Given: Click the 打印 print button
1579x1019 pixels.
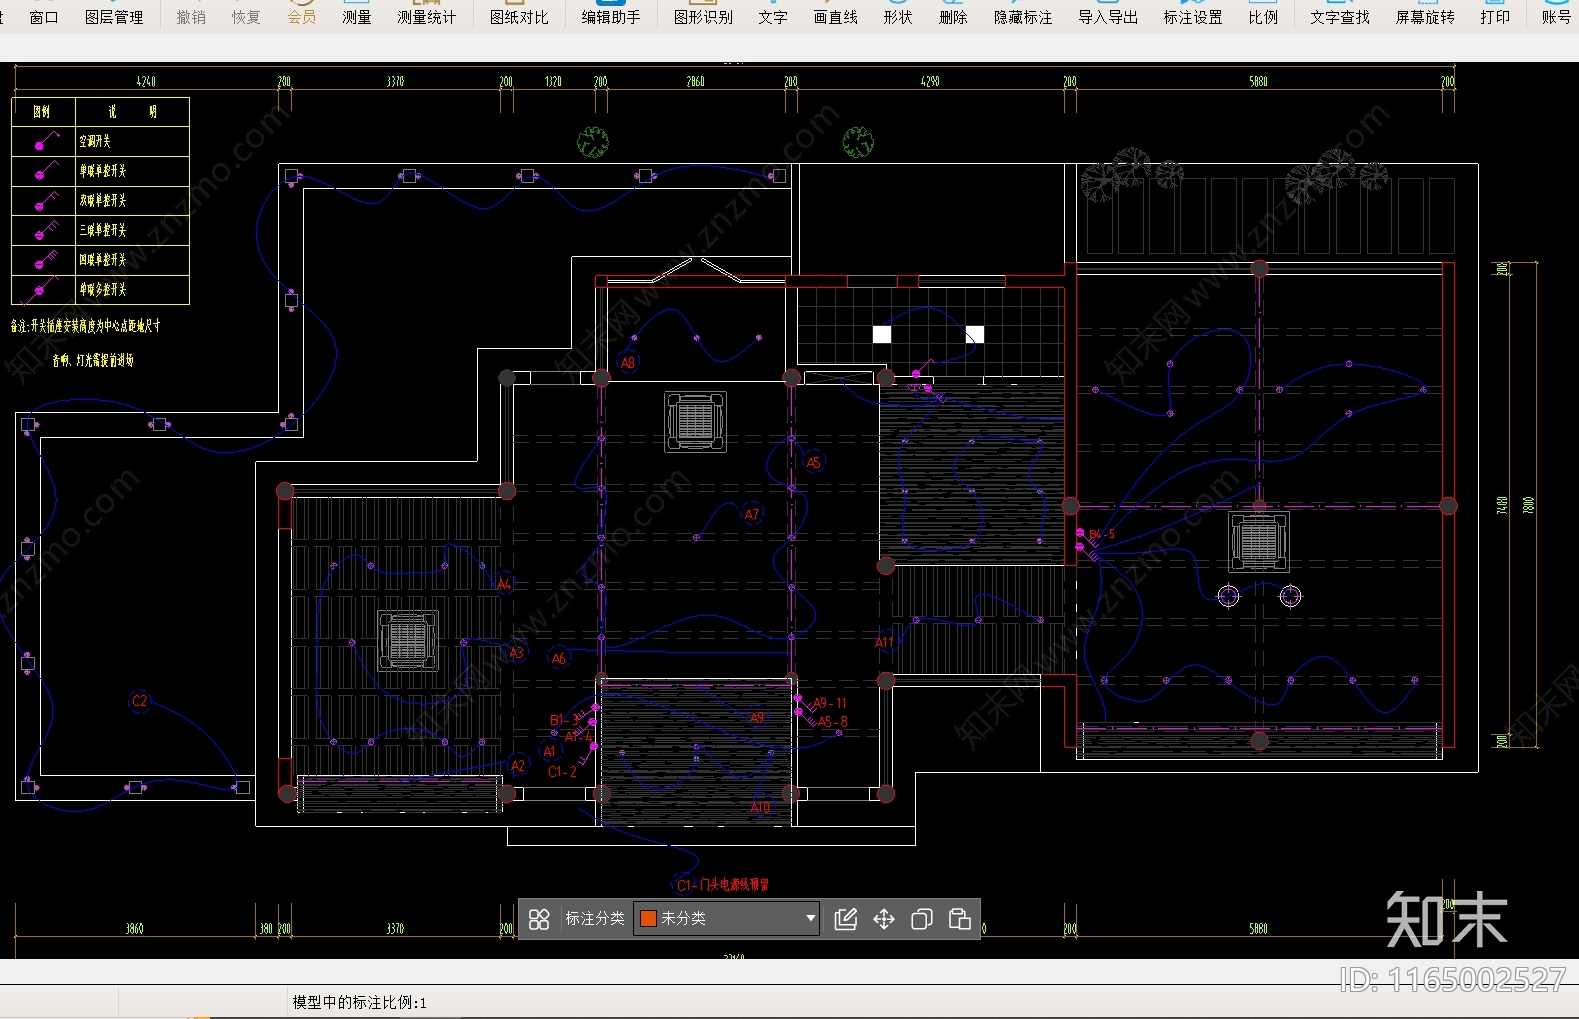Looking at the screenshot, I should (x=1495, y=17).
